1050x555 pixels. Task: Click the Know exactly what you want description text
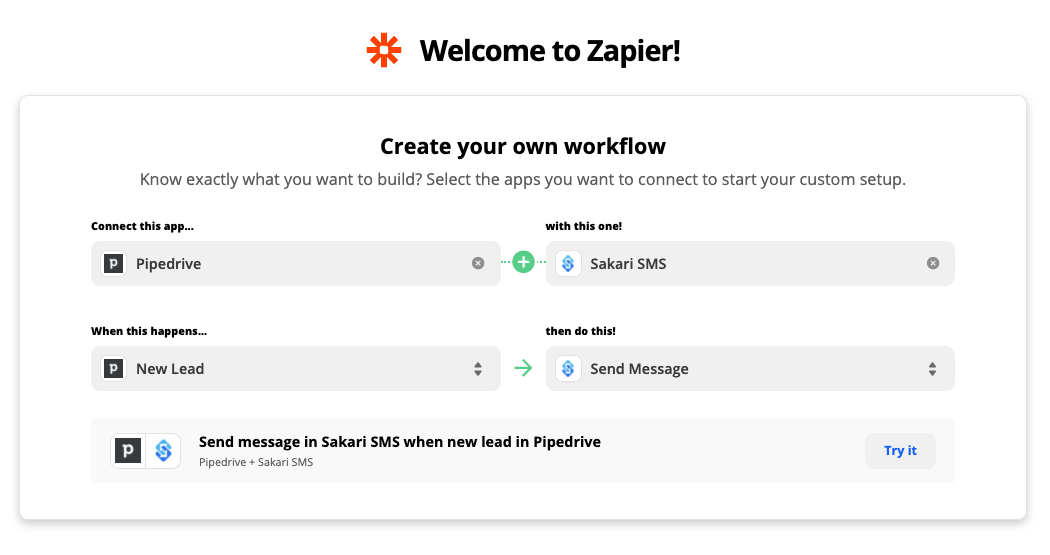pos(523,179)
